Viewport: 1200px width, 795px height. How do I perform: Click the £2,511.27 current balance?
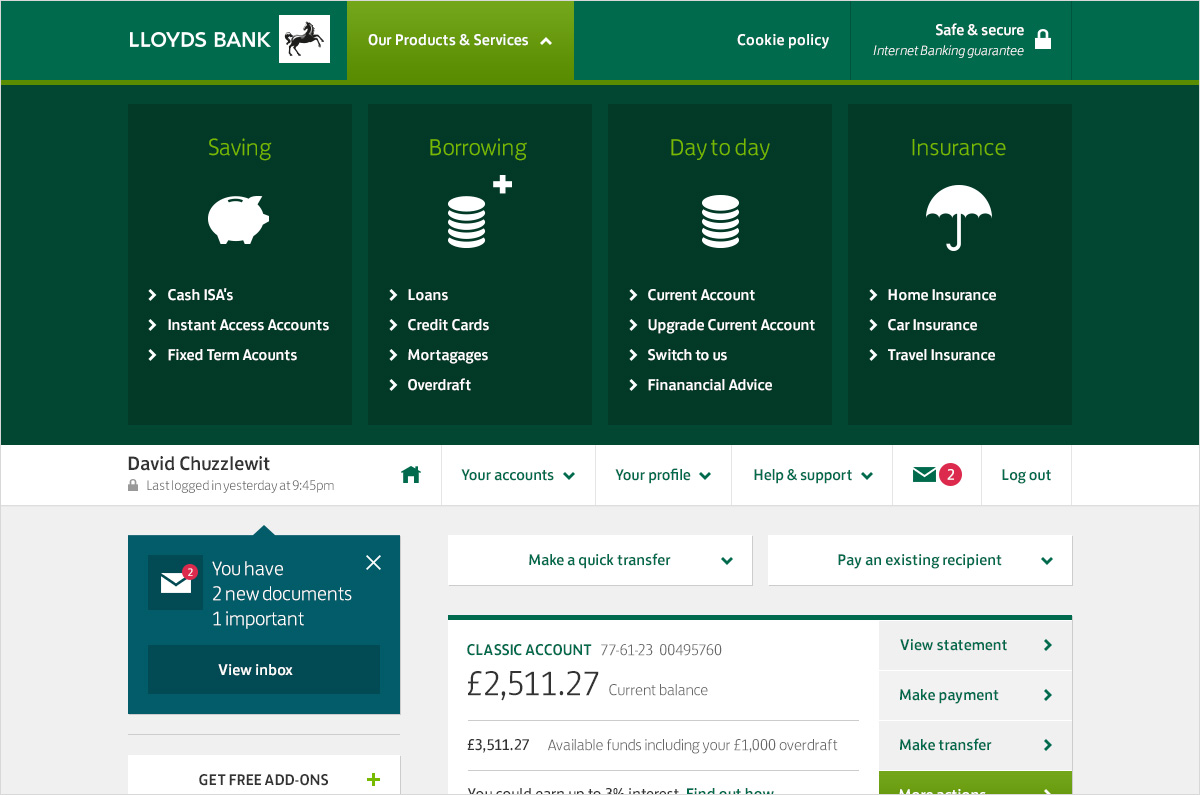coord(533,684)
